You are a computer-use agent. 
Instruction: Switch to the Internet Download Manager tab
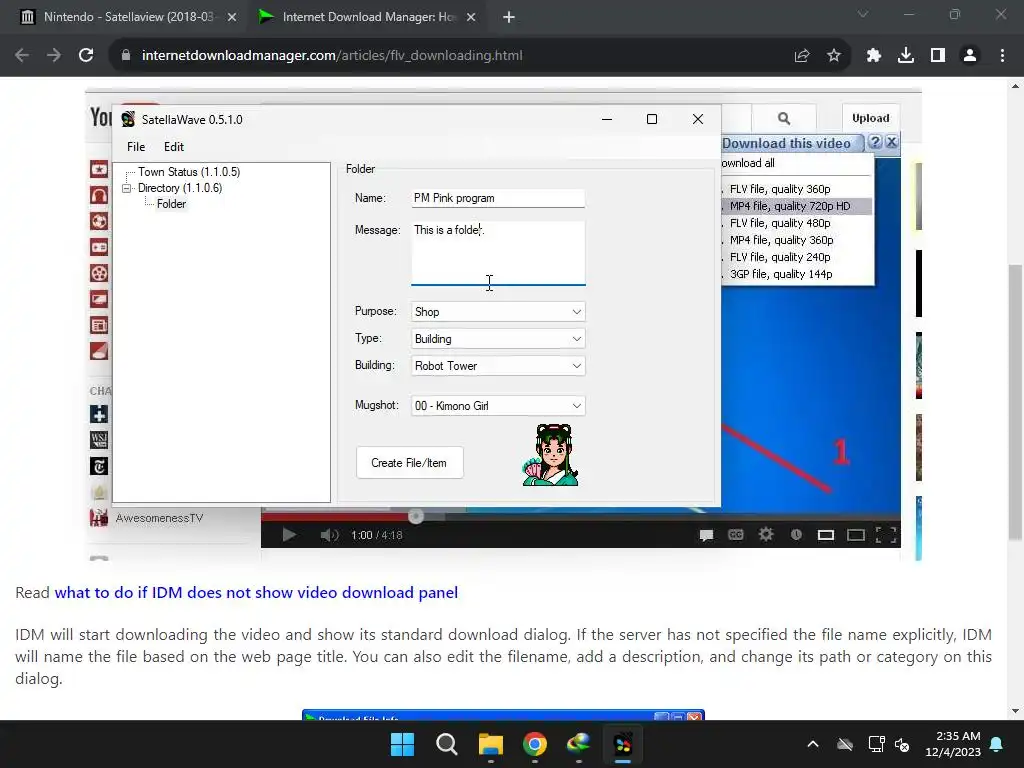(x=367, y=17)
